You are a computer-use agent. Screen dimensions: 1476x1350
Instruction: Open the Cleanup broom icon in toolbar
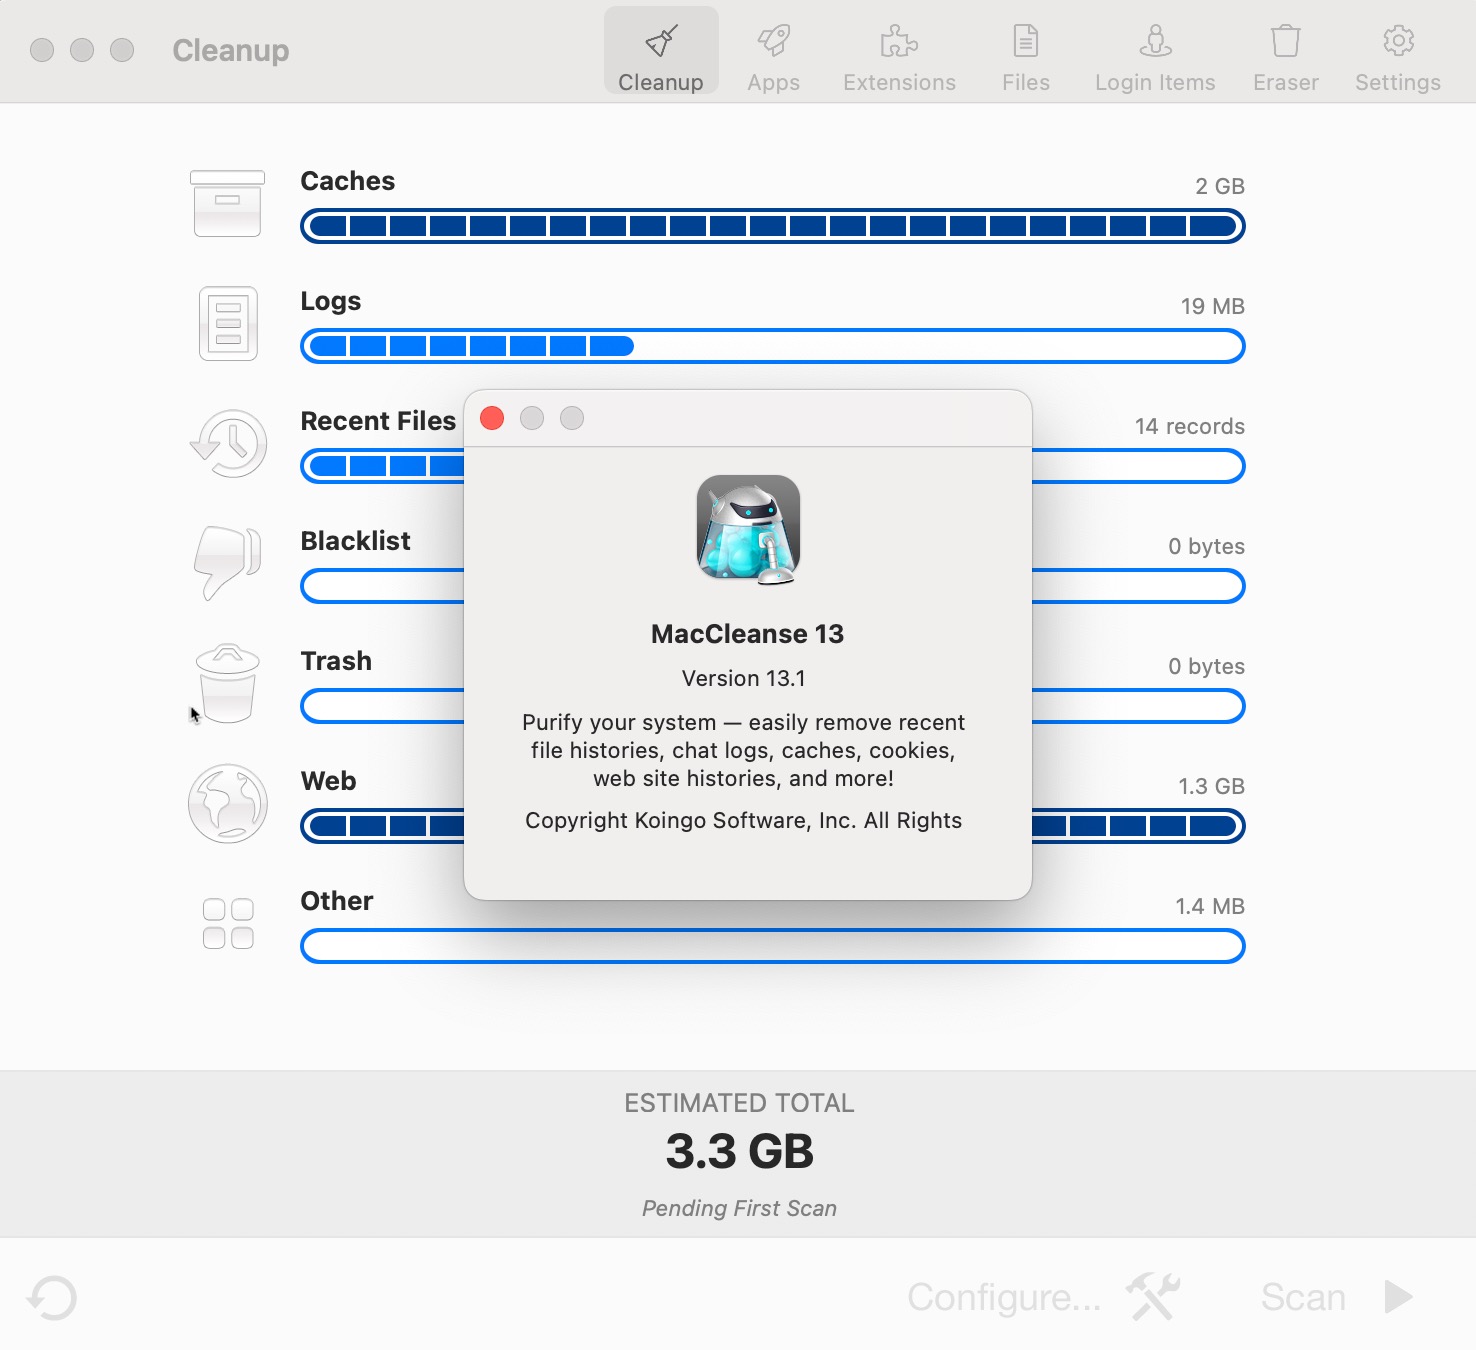pos(661,41)
